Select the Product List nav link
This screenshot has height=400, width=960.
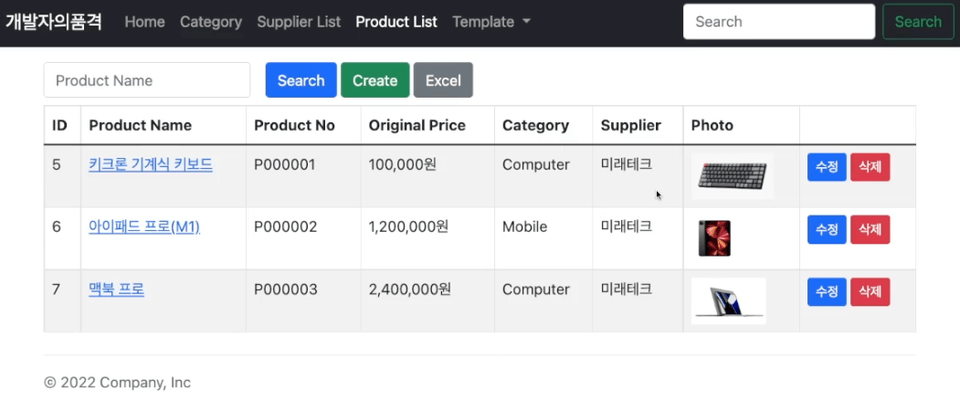click(x=396, y=22)
